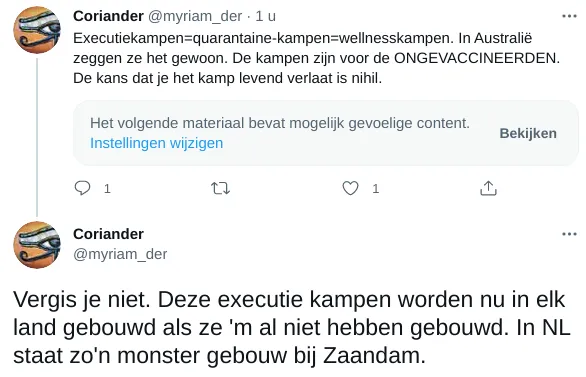Click the reply speech bubble icon

[x=83, y=188]
